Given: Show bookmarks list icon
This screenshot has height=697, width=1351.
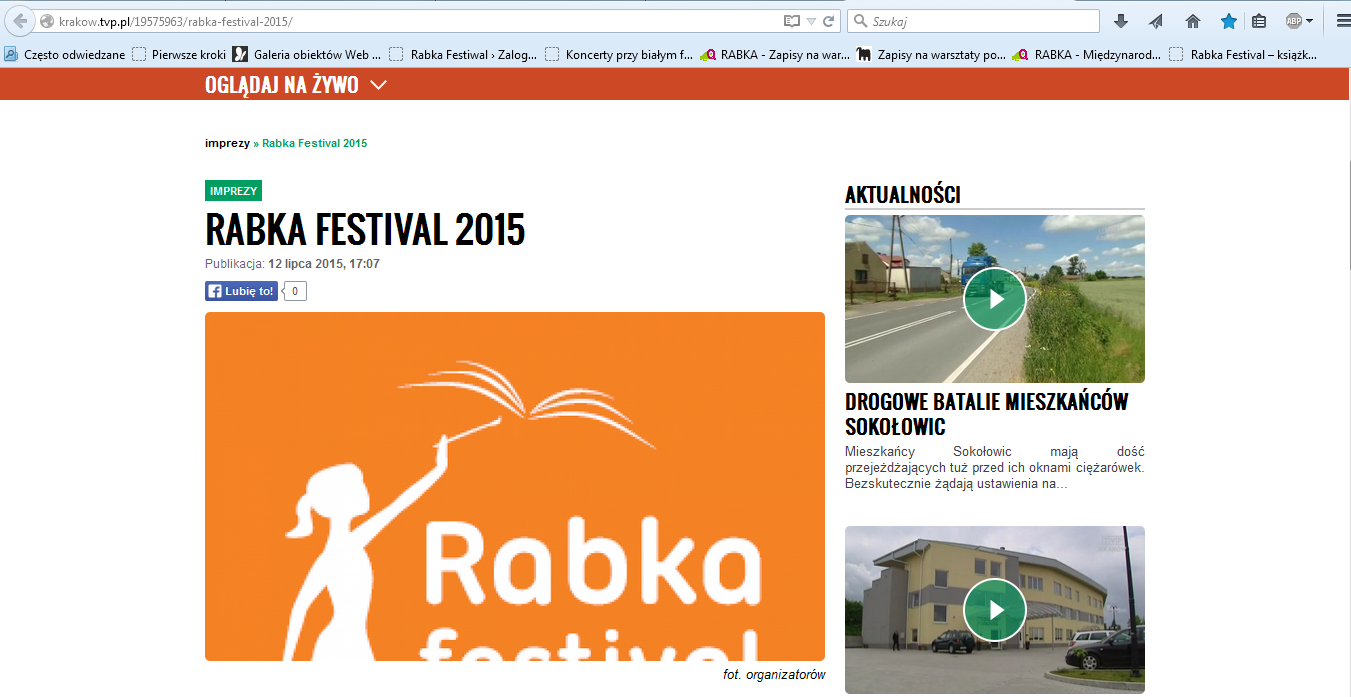Looking at the screenshot, I should pos(1259,21).
